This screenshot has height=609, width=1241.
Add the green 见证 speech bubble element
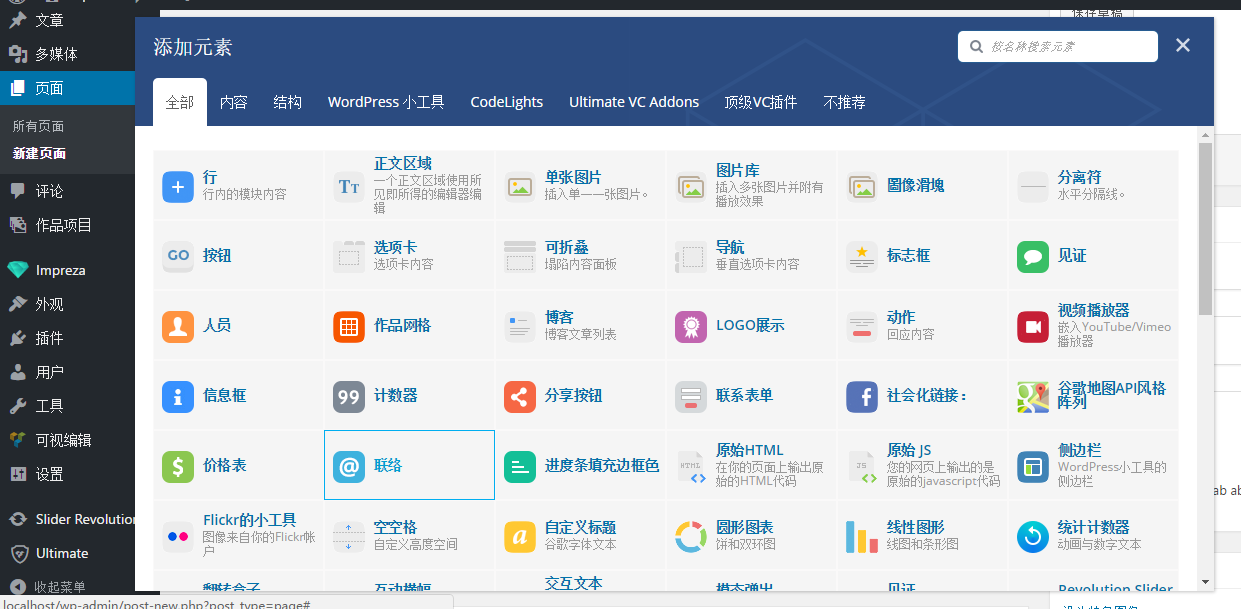coord(1032,256)
